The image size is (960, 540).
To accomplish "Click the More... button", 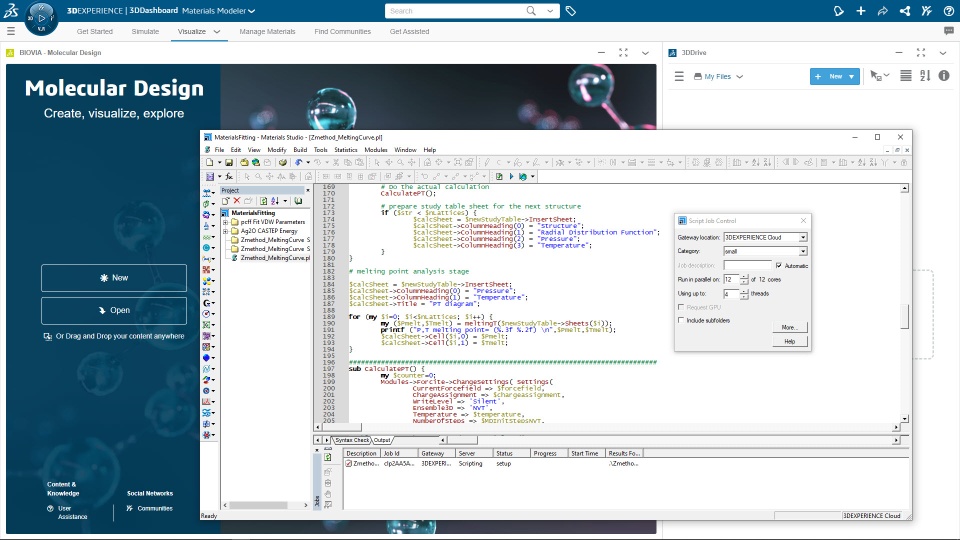I will click(790, 328).
